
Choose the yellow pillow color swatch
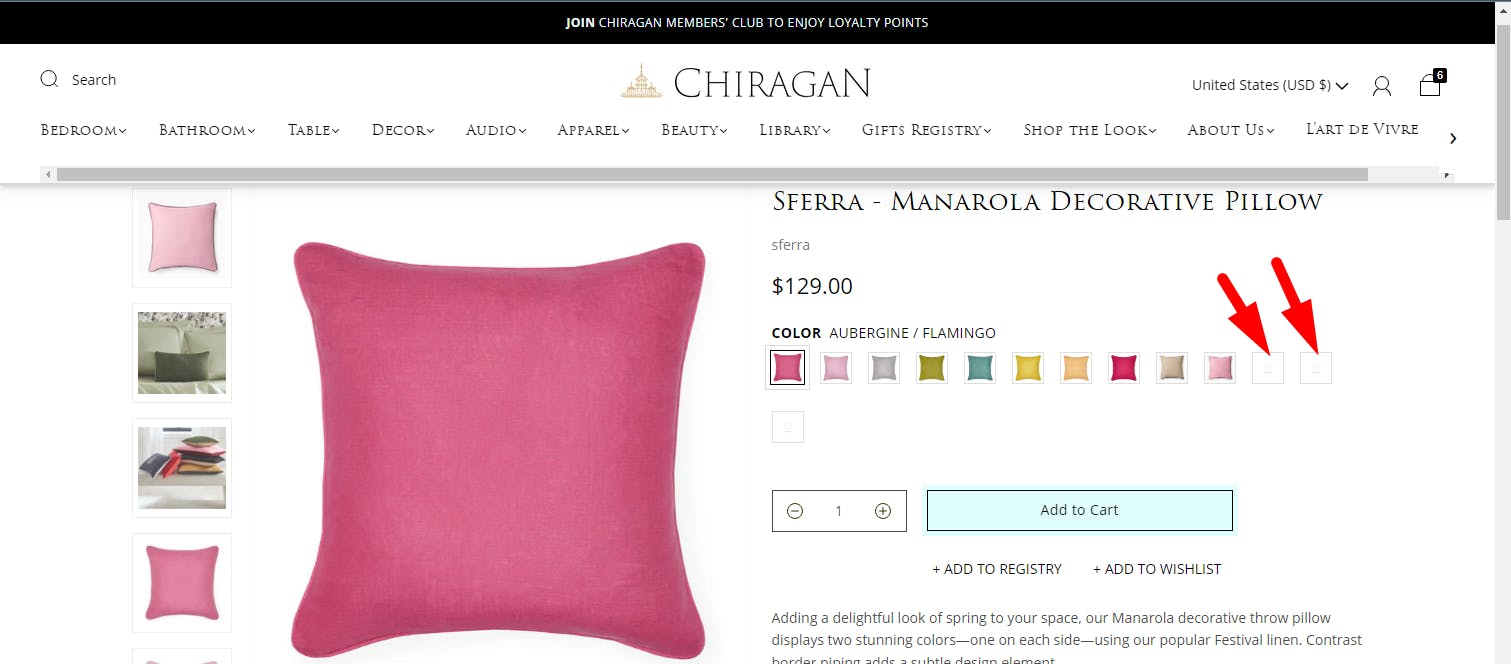[1028, 368]
